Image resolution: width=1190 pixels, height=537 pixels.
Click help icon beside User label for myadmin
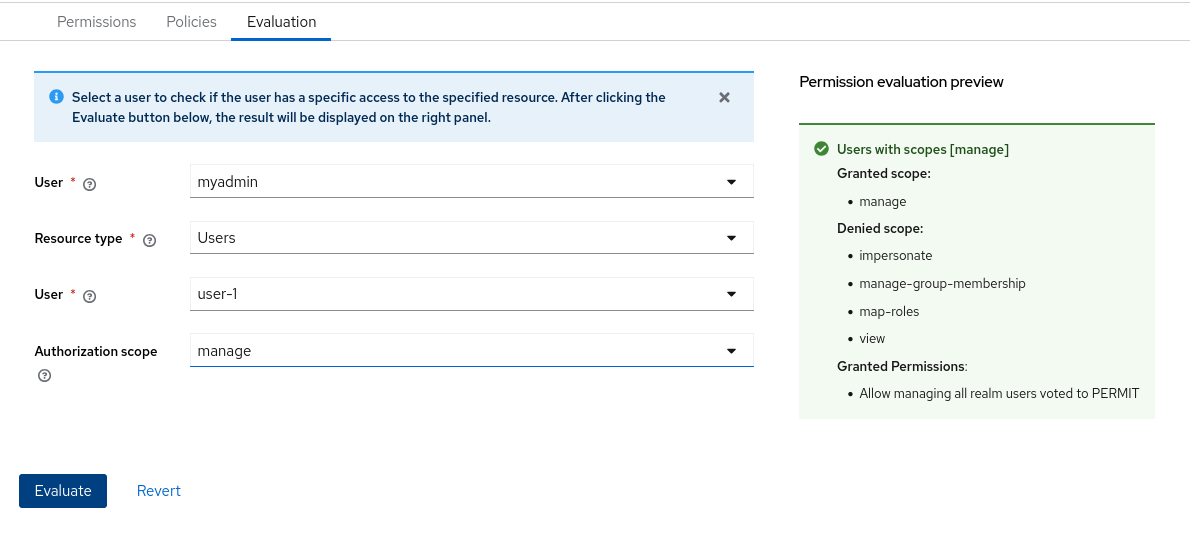coord(90,184)
